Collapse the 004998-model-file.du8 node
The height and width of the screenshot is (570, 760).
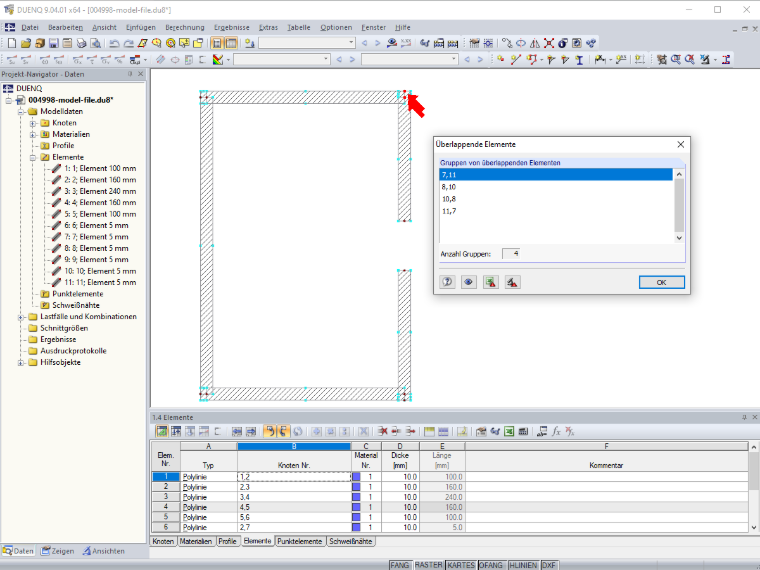pos(9,100)
